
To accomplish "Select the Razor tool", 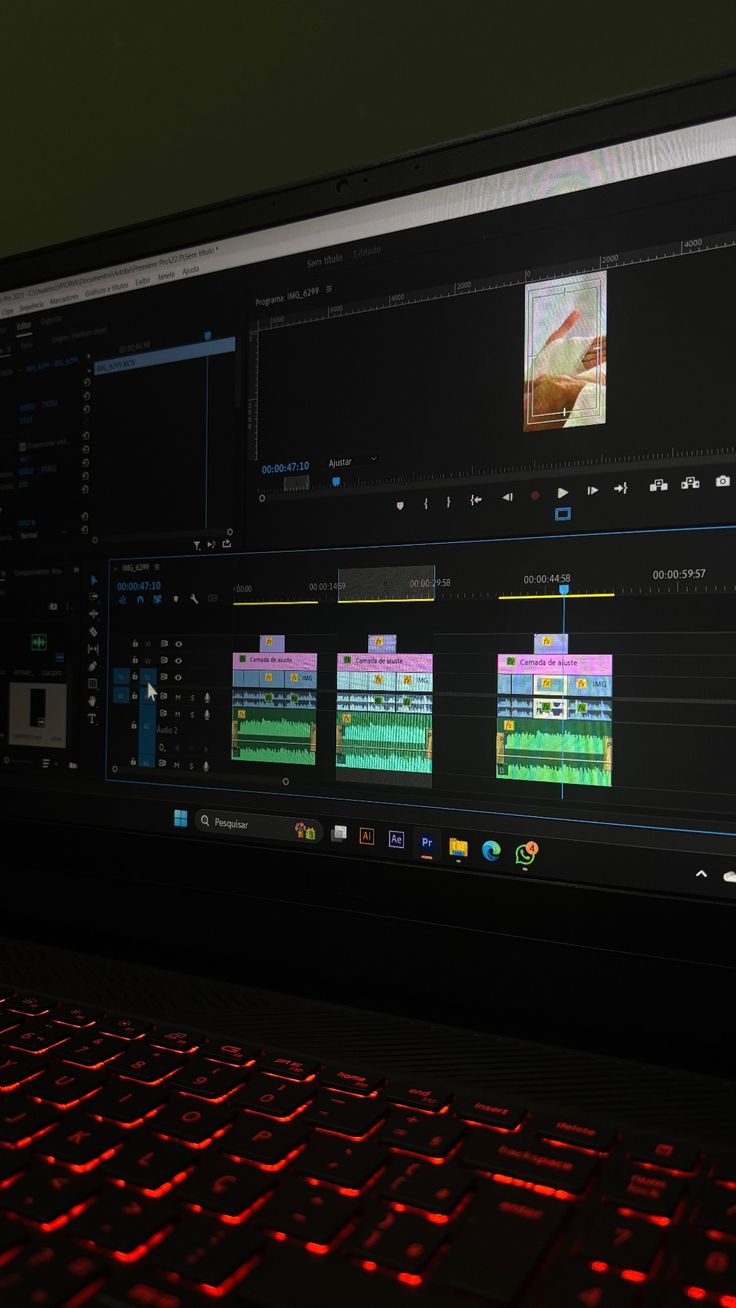I will click(93, 632).
